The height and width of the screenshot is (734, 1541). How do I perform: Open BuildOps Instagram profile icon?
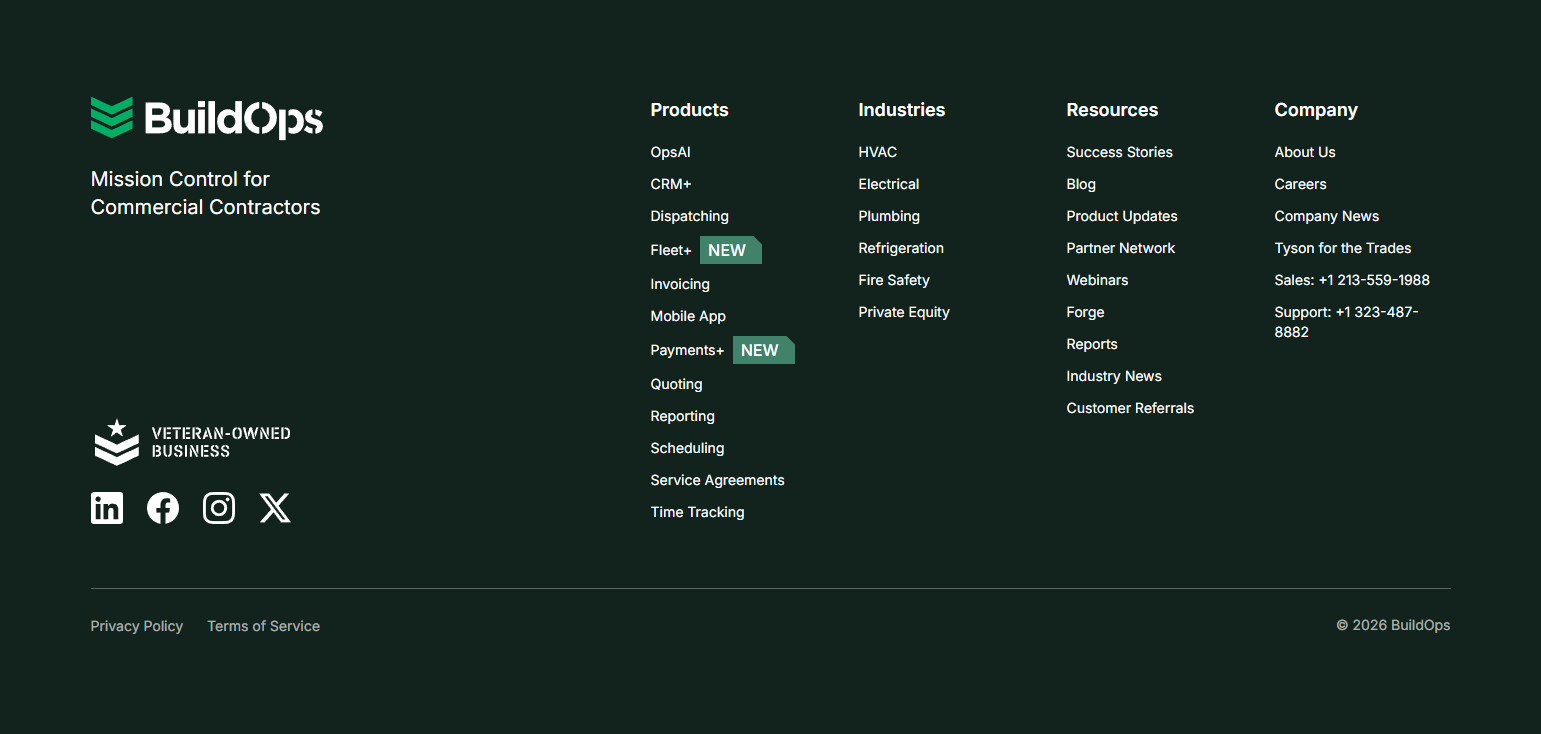click(x=218, y=507)
